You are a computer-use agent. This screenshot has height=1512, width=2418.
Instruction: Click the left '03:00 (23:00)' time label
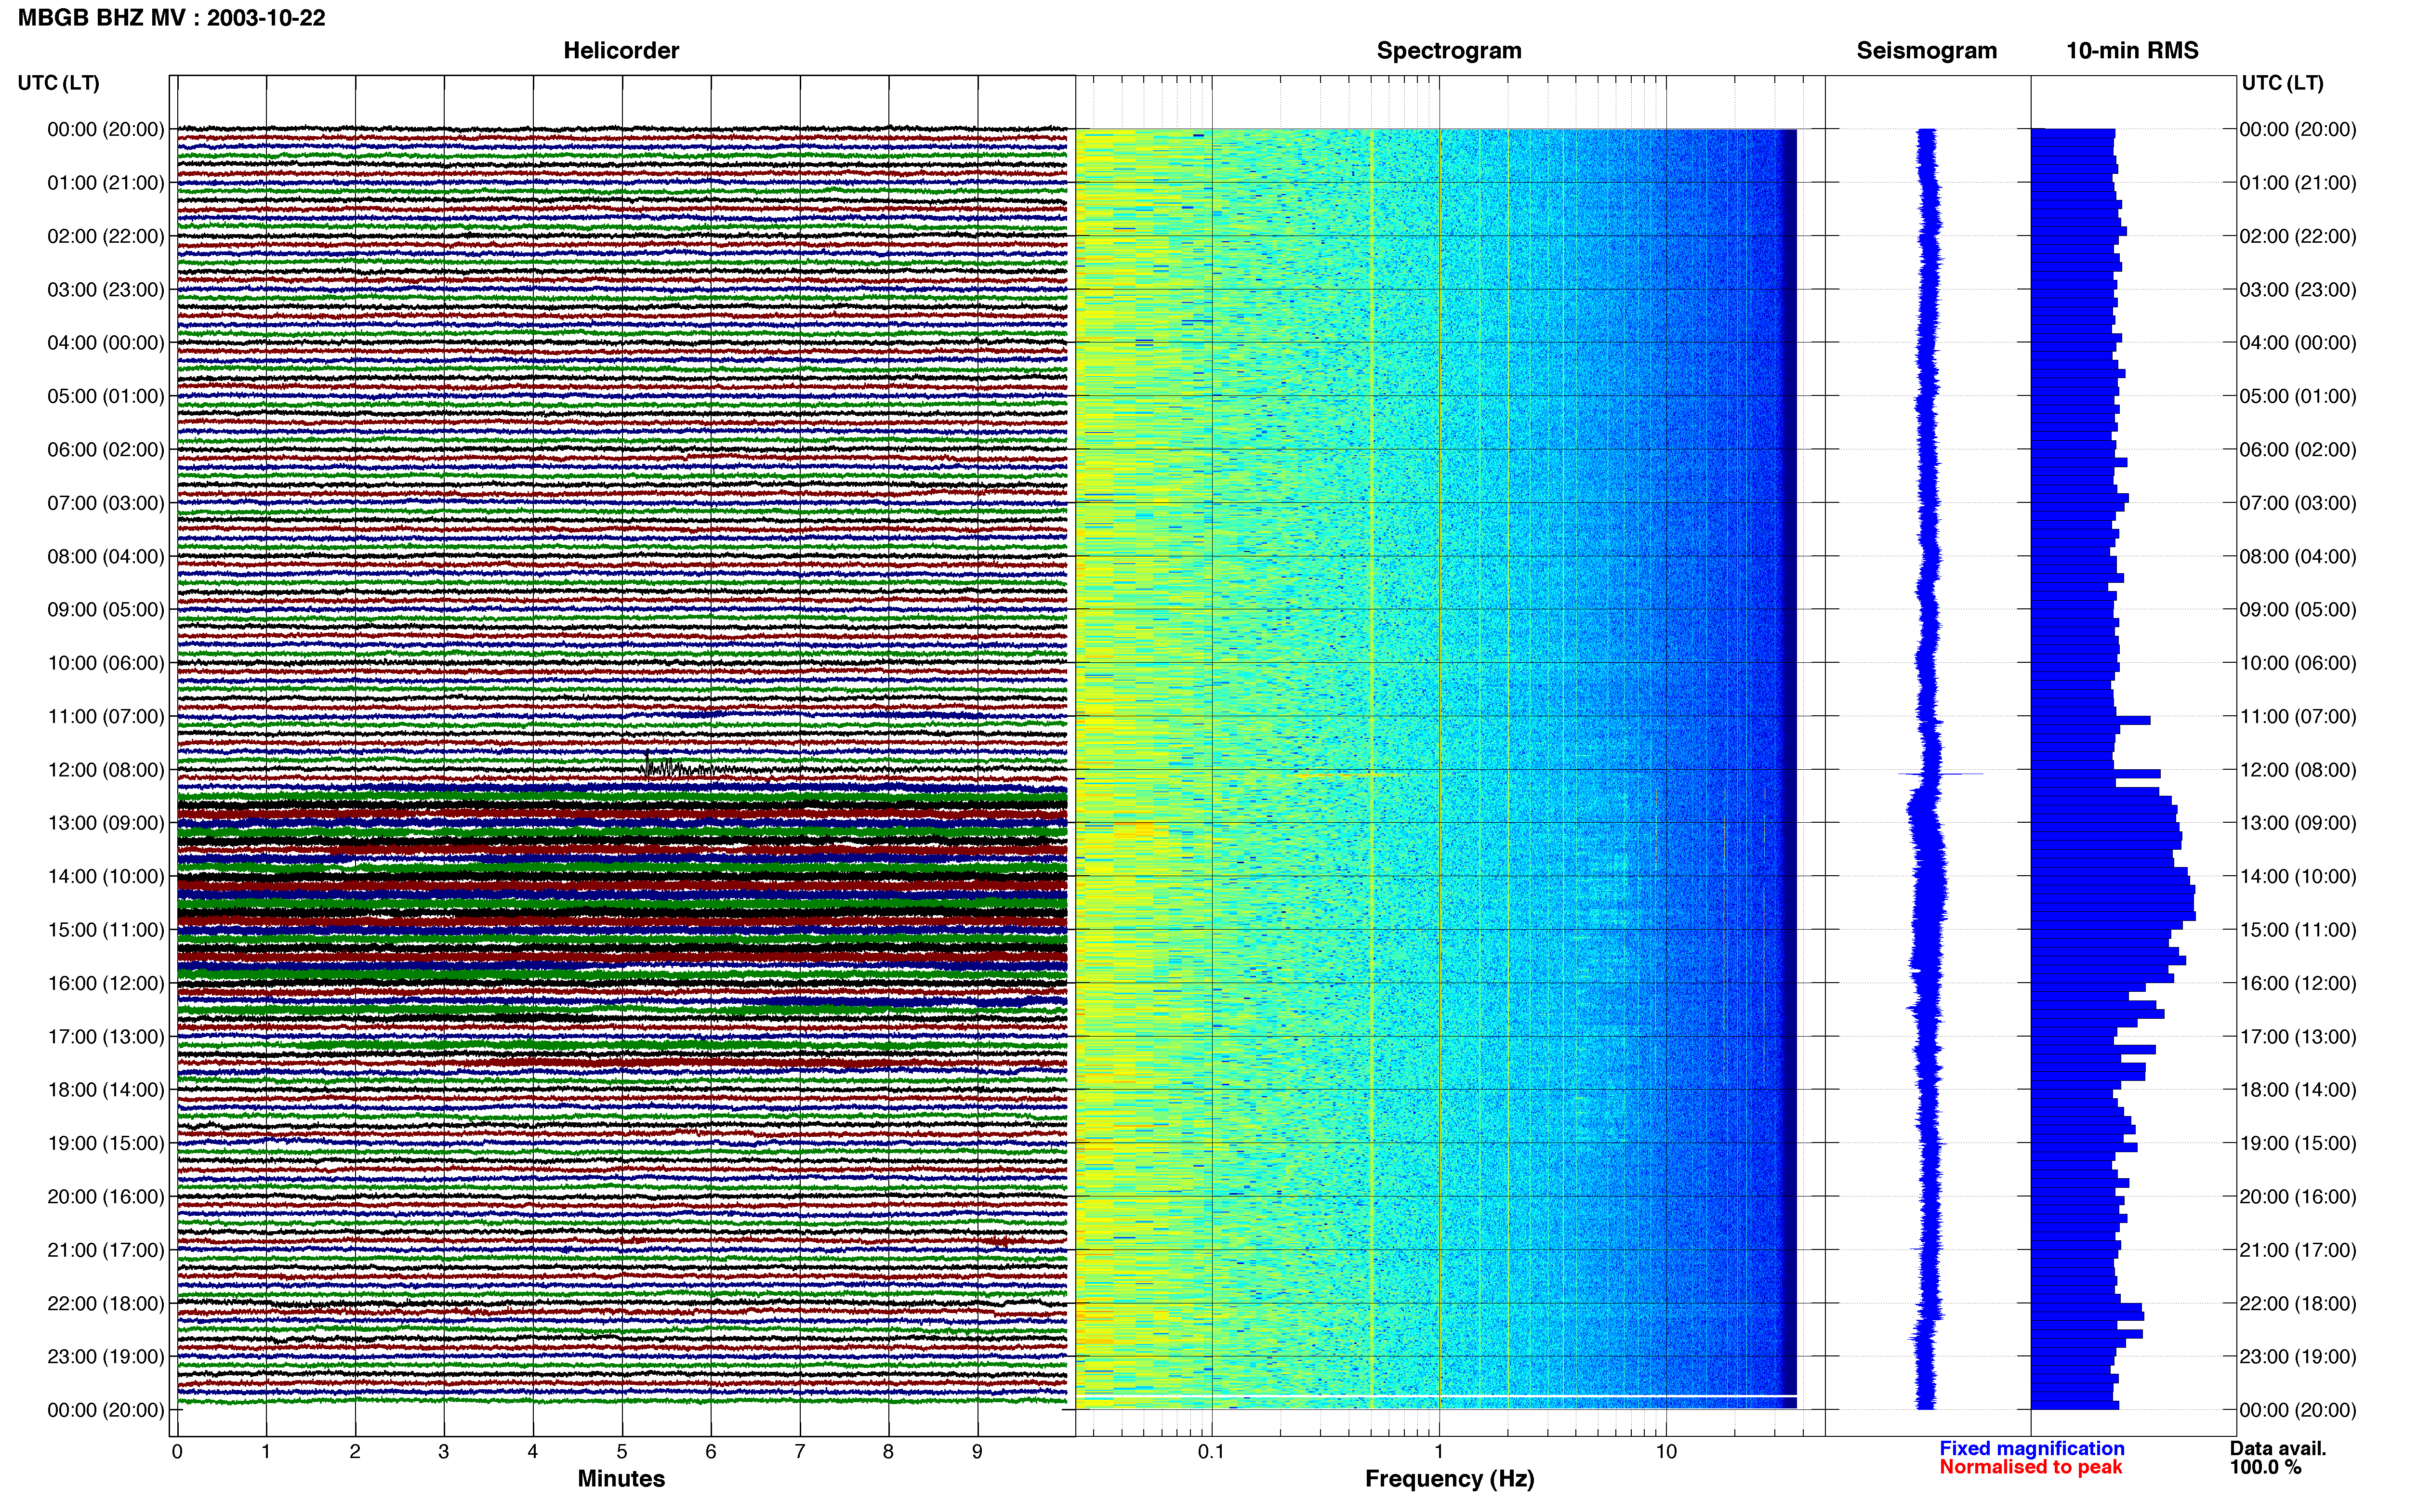pos(106,290)
